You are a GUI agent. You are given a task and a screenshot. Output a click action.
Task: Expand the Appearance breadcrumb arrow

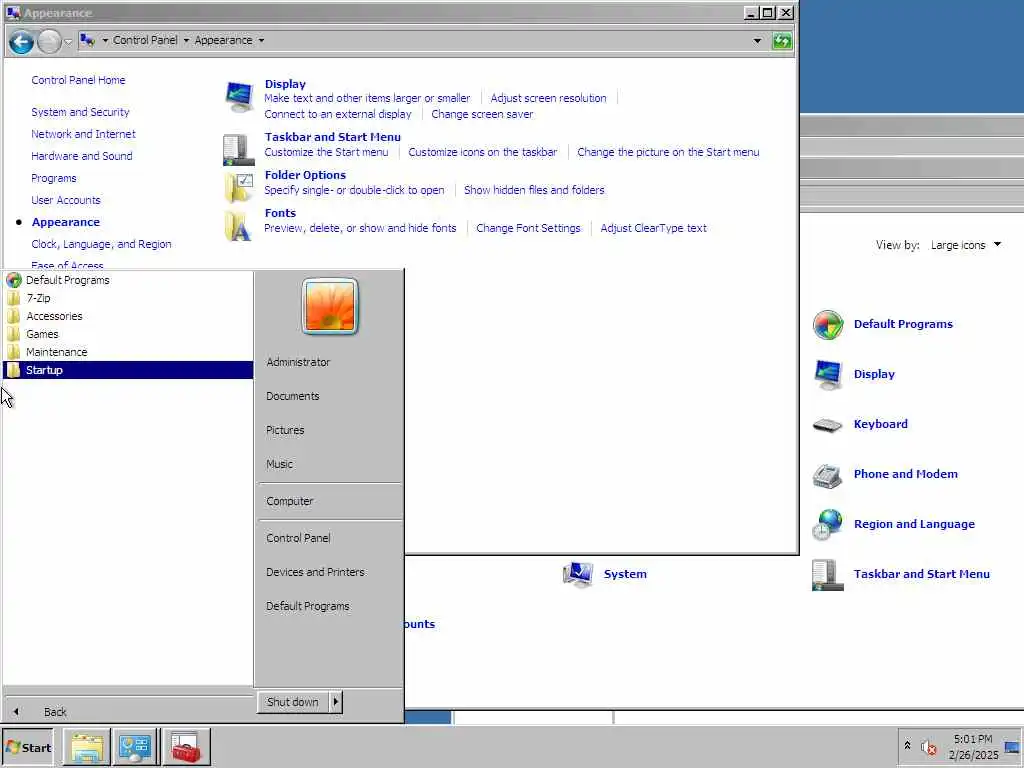[261, 40]
